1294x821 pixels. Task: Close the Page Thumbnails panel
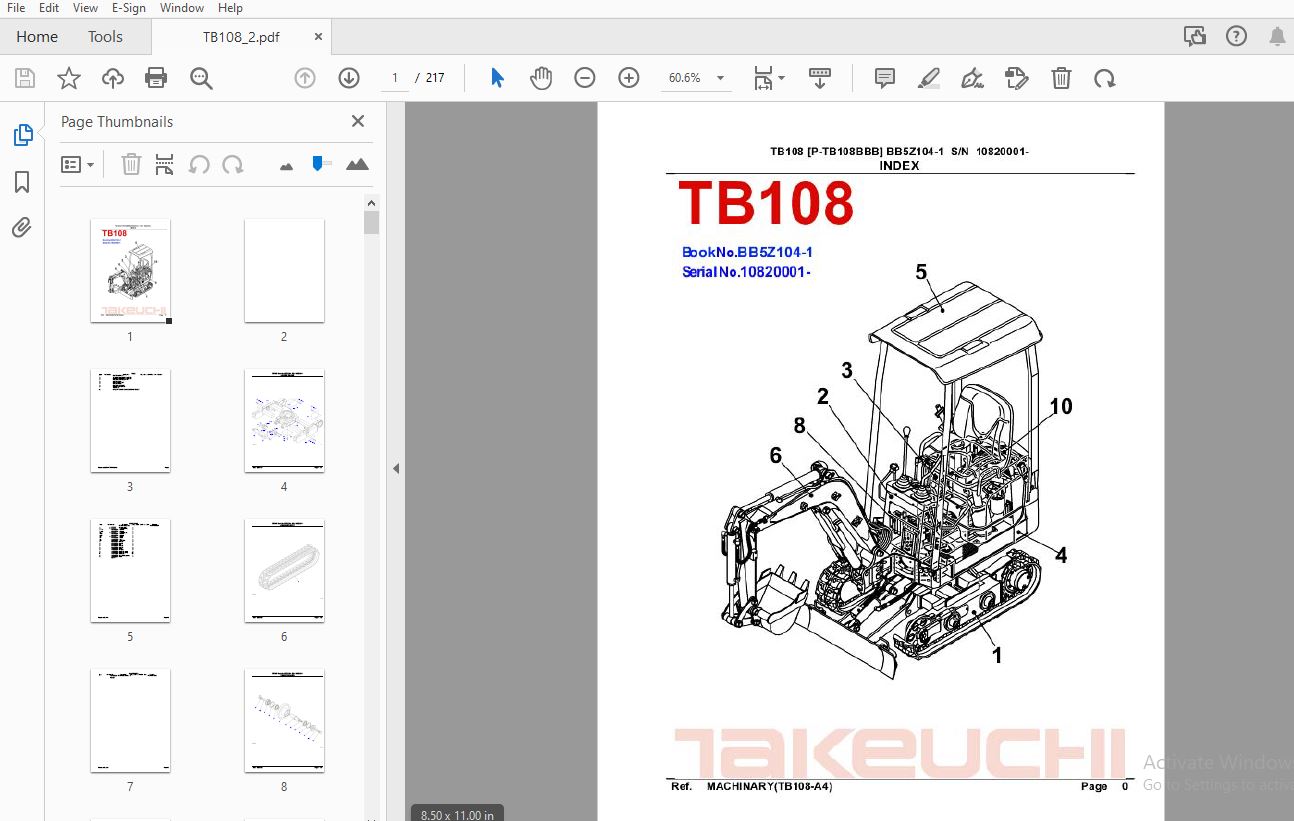point(358,121)
